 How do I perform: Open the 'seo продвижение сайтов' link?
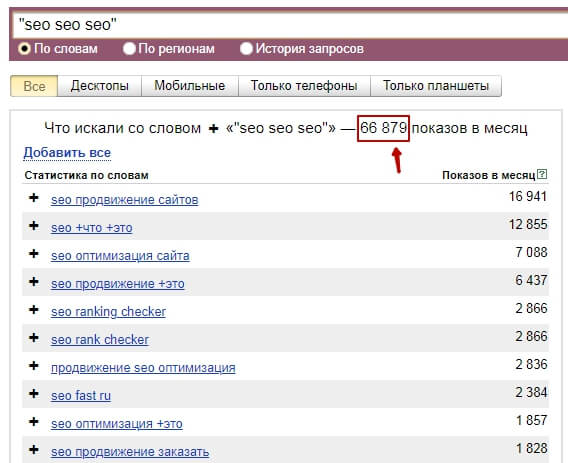(x=125, y=200)
